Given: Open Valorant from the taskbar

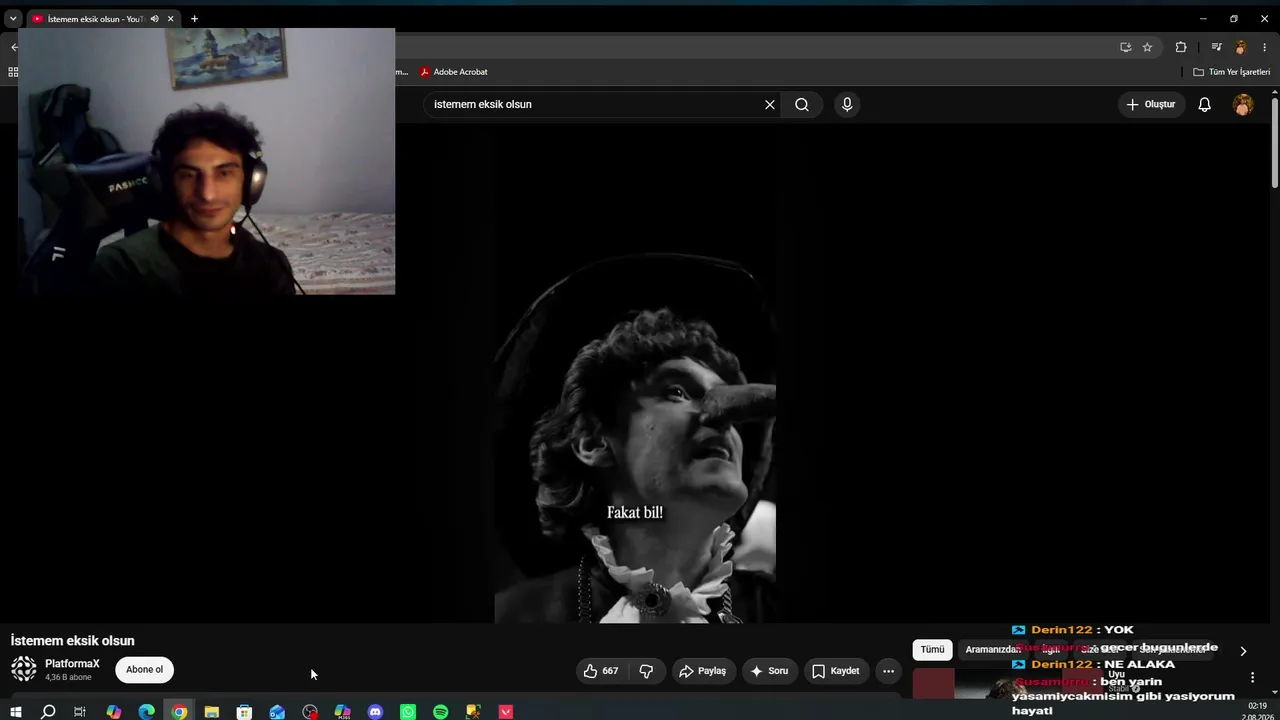Looking at the screenshot, I should pos(506,712).
